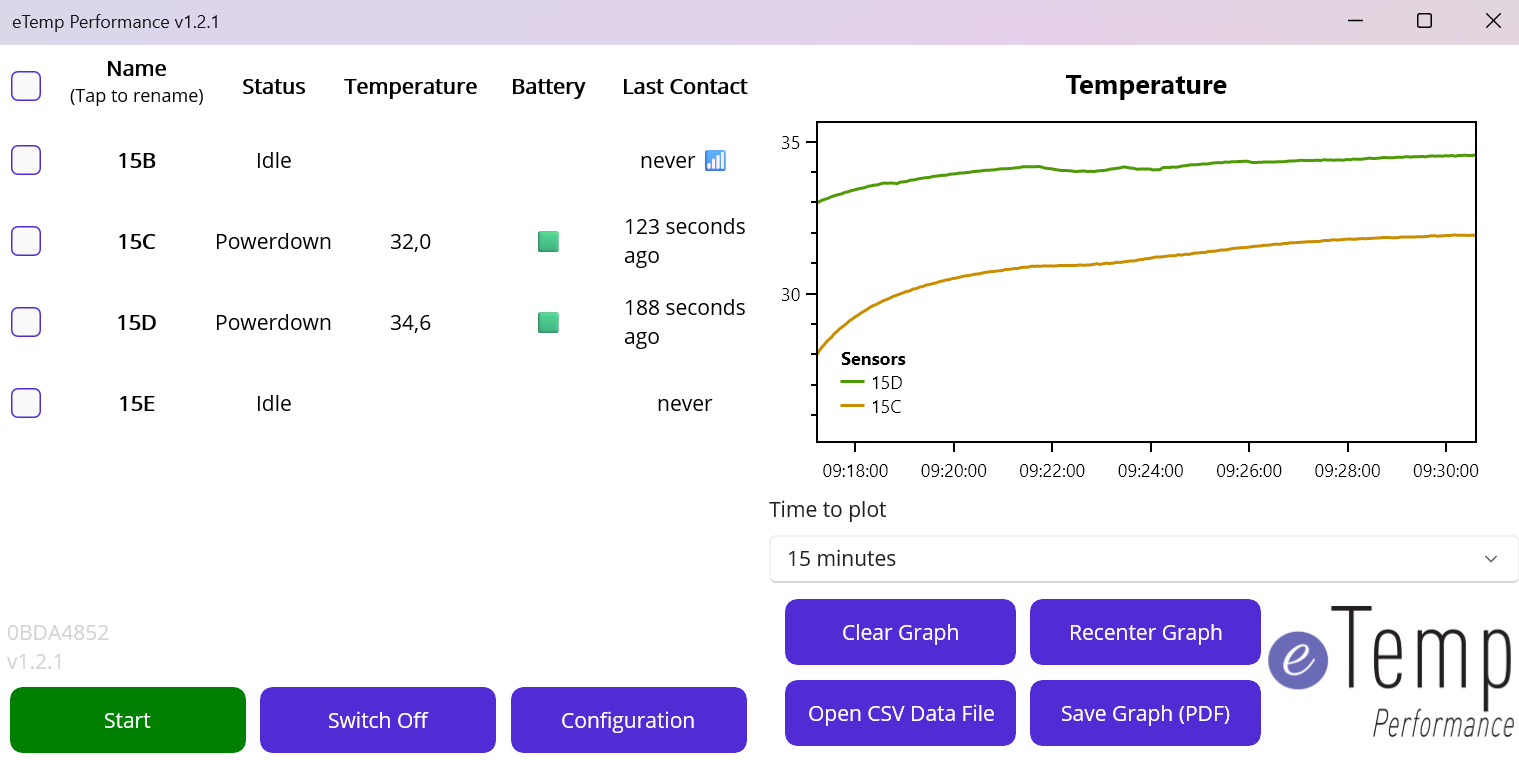Open the Configuration settings
Screen dimensions: 1519x760
[x=628, y=720]
